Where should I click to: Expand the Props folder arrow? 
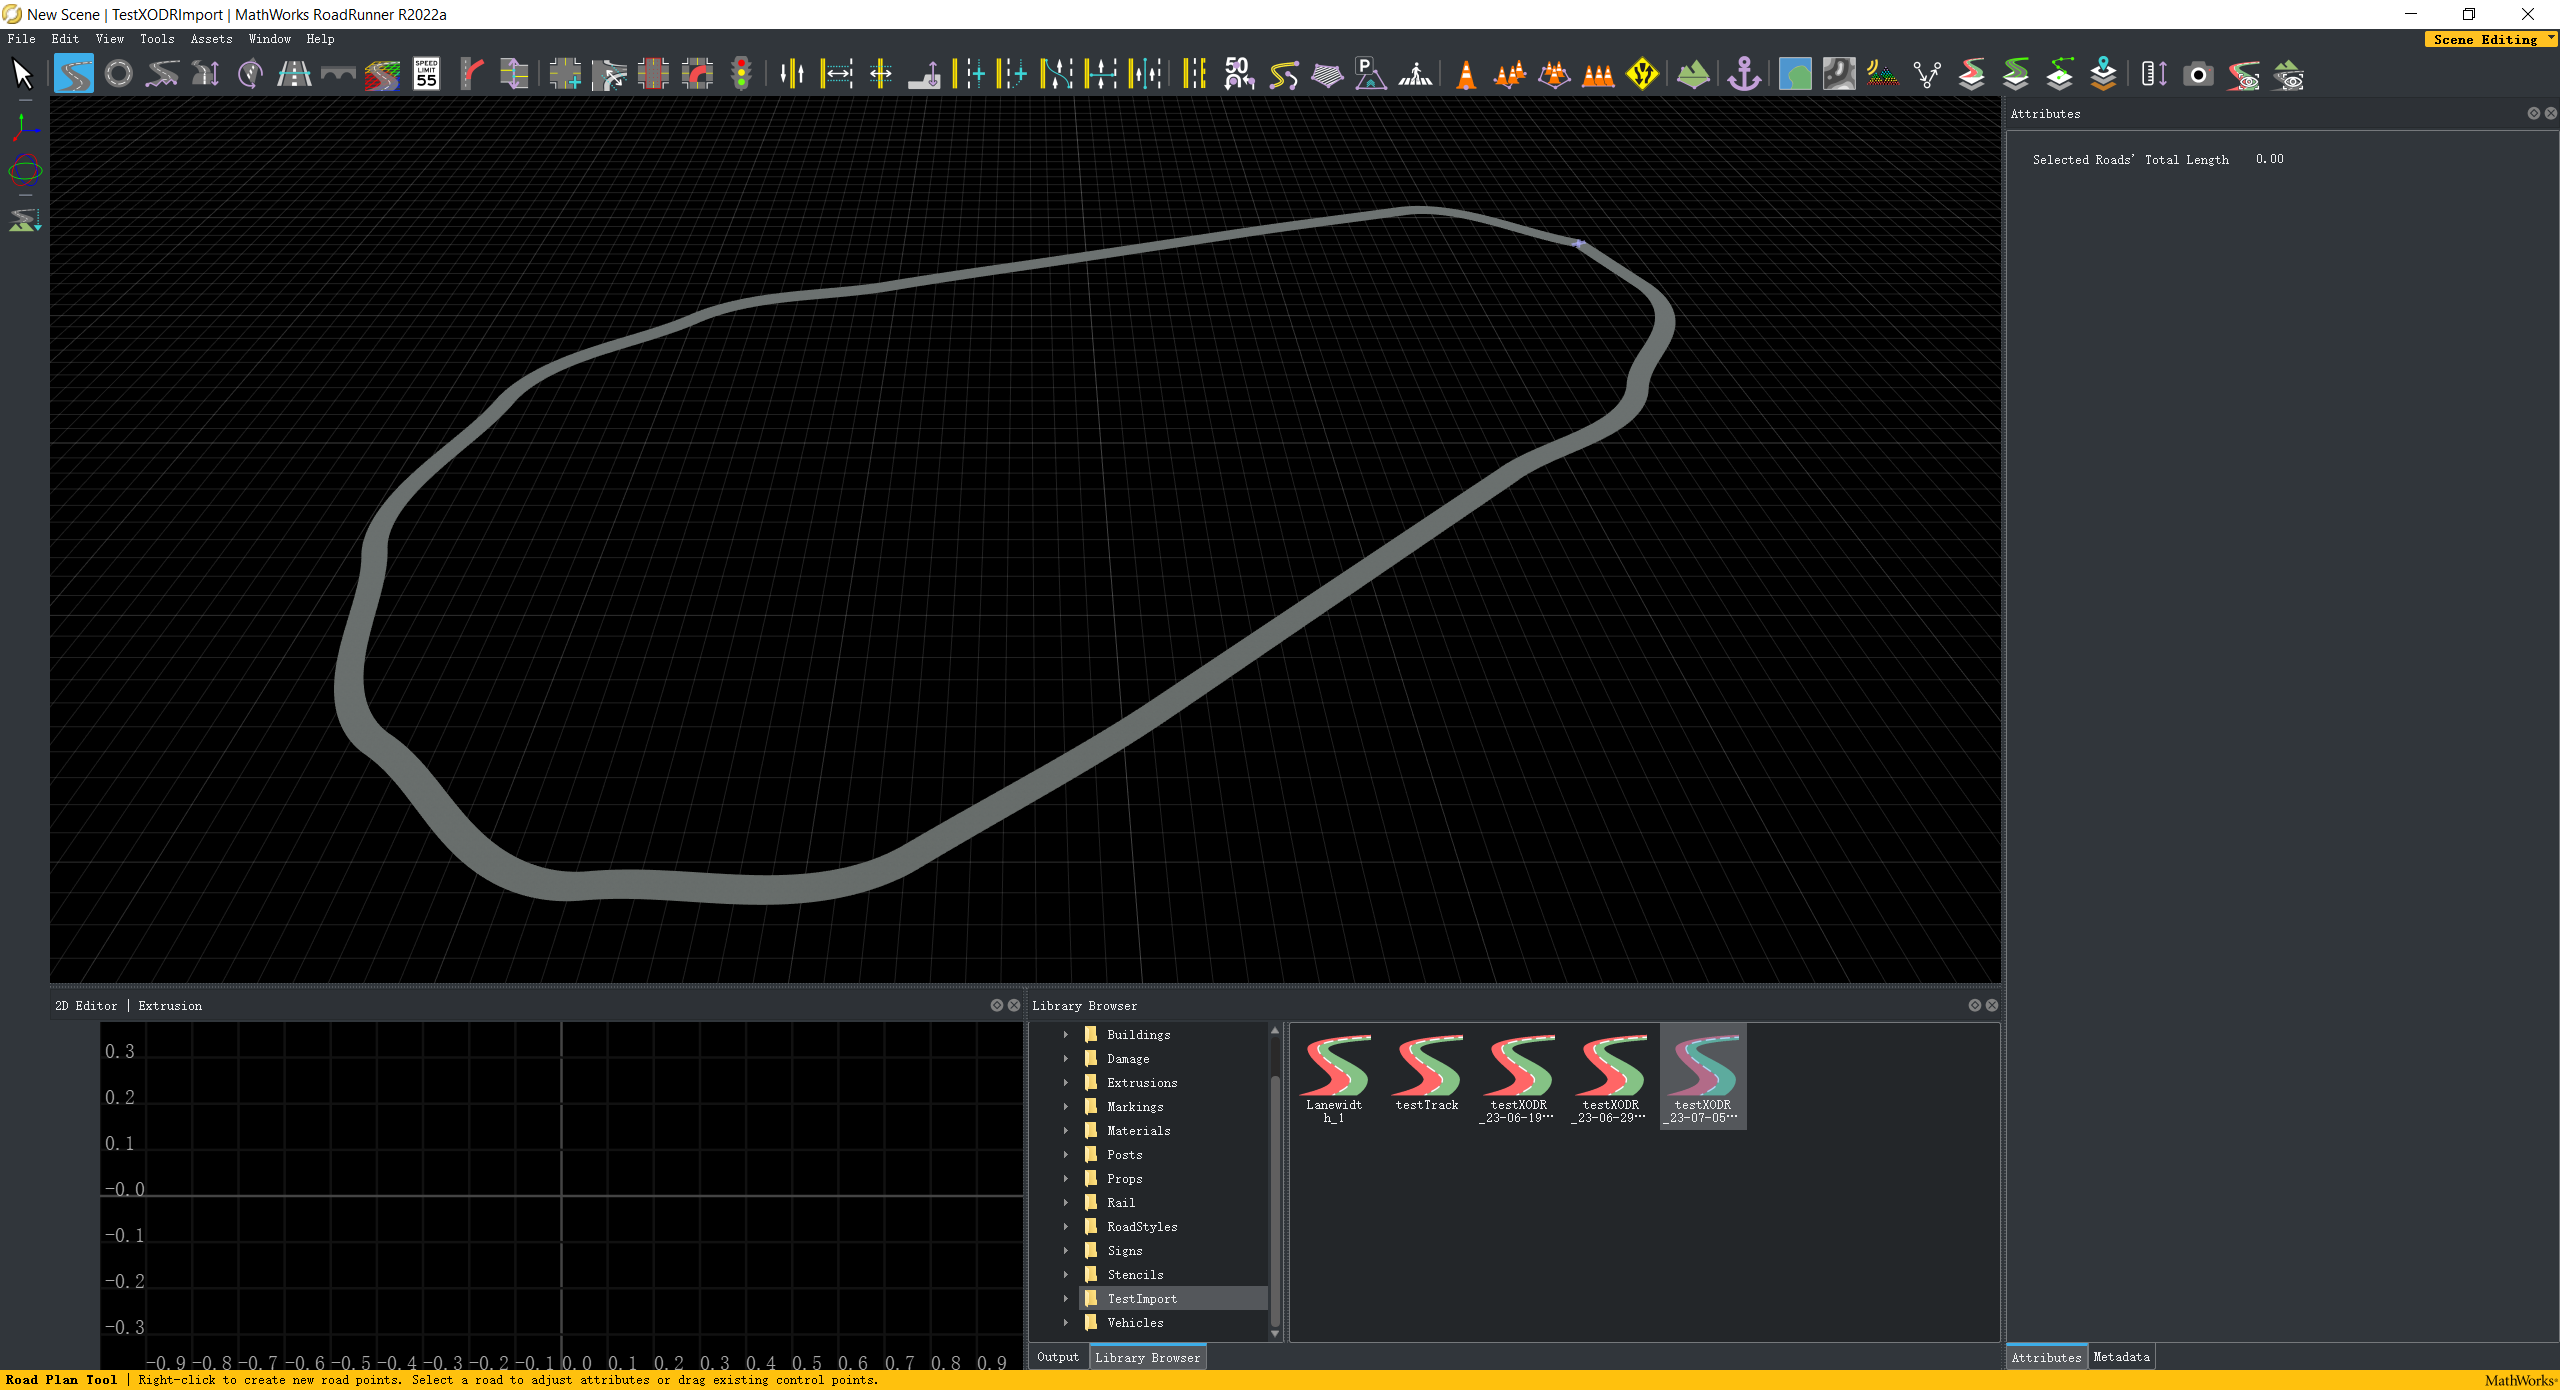tap(1066, 1179)
